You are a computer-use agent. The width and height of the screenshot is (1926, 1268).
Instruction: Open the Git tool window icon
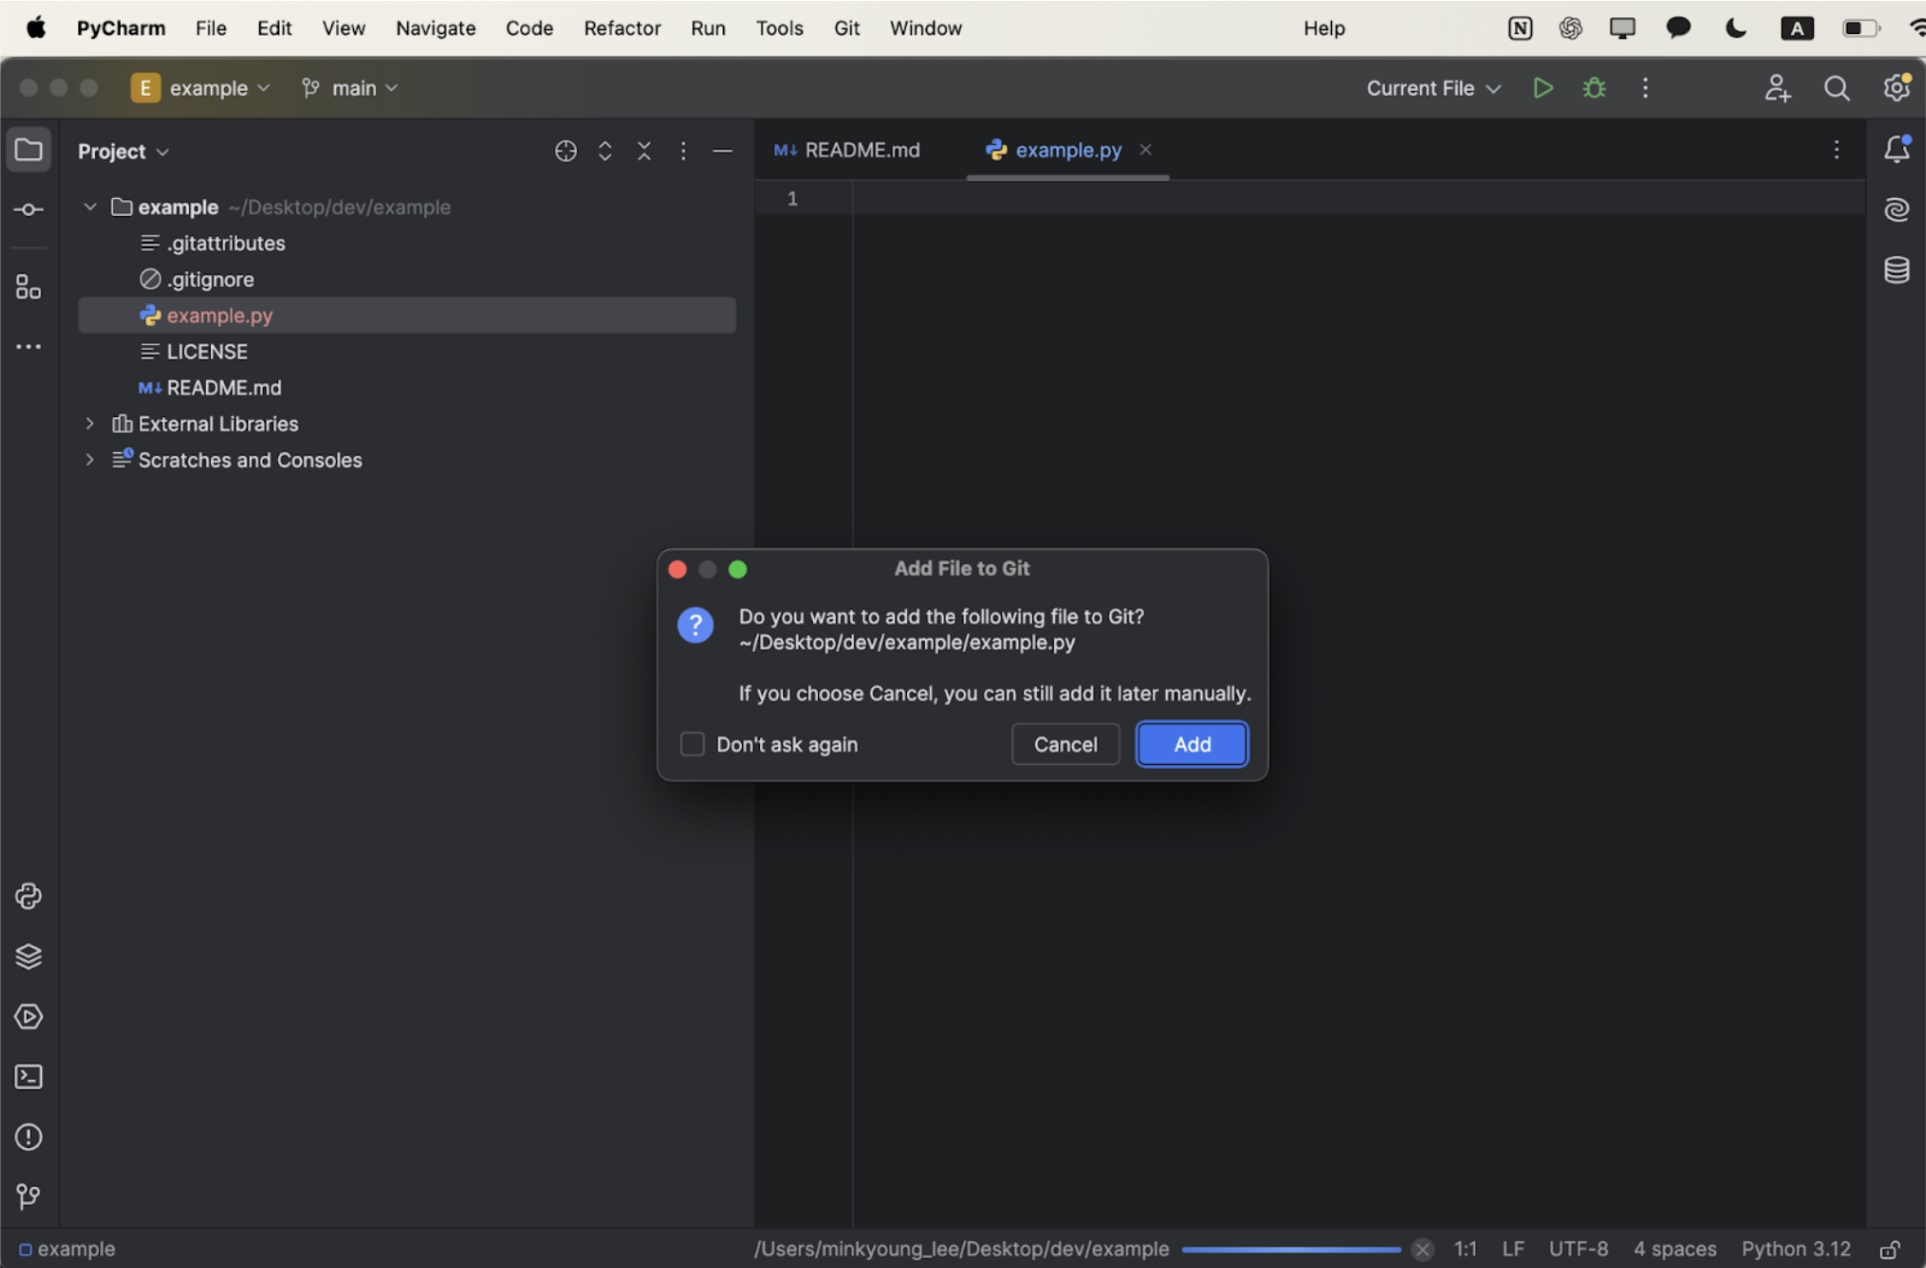(x=28, y=1196)
